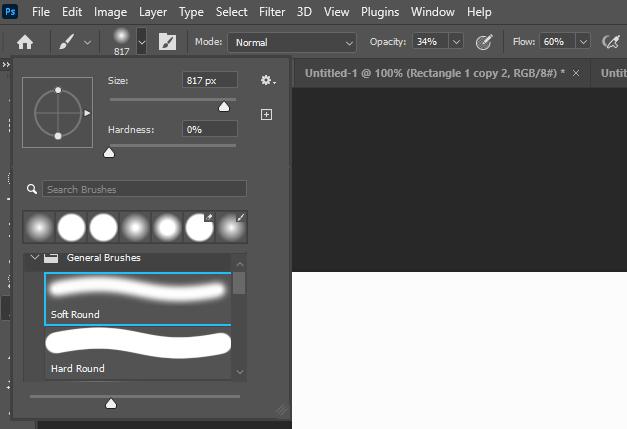The image size is (627, 429).
Task: Select the Soft Round brush
Action: (138, 299)
